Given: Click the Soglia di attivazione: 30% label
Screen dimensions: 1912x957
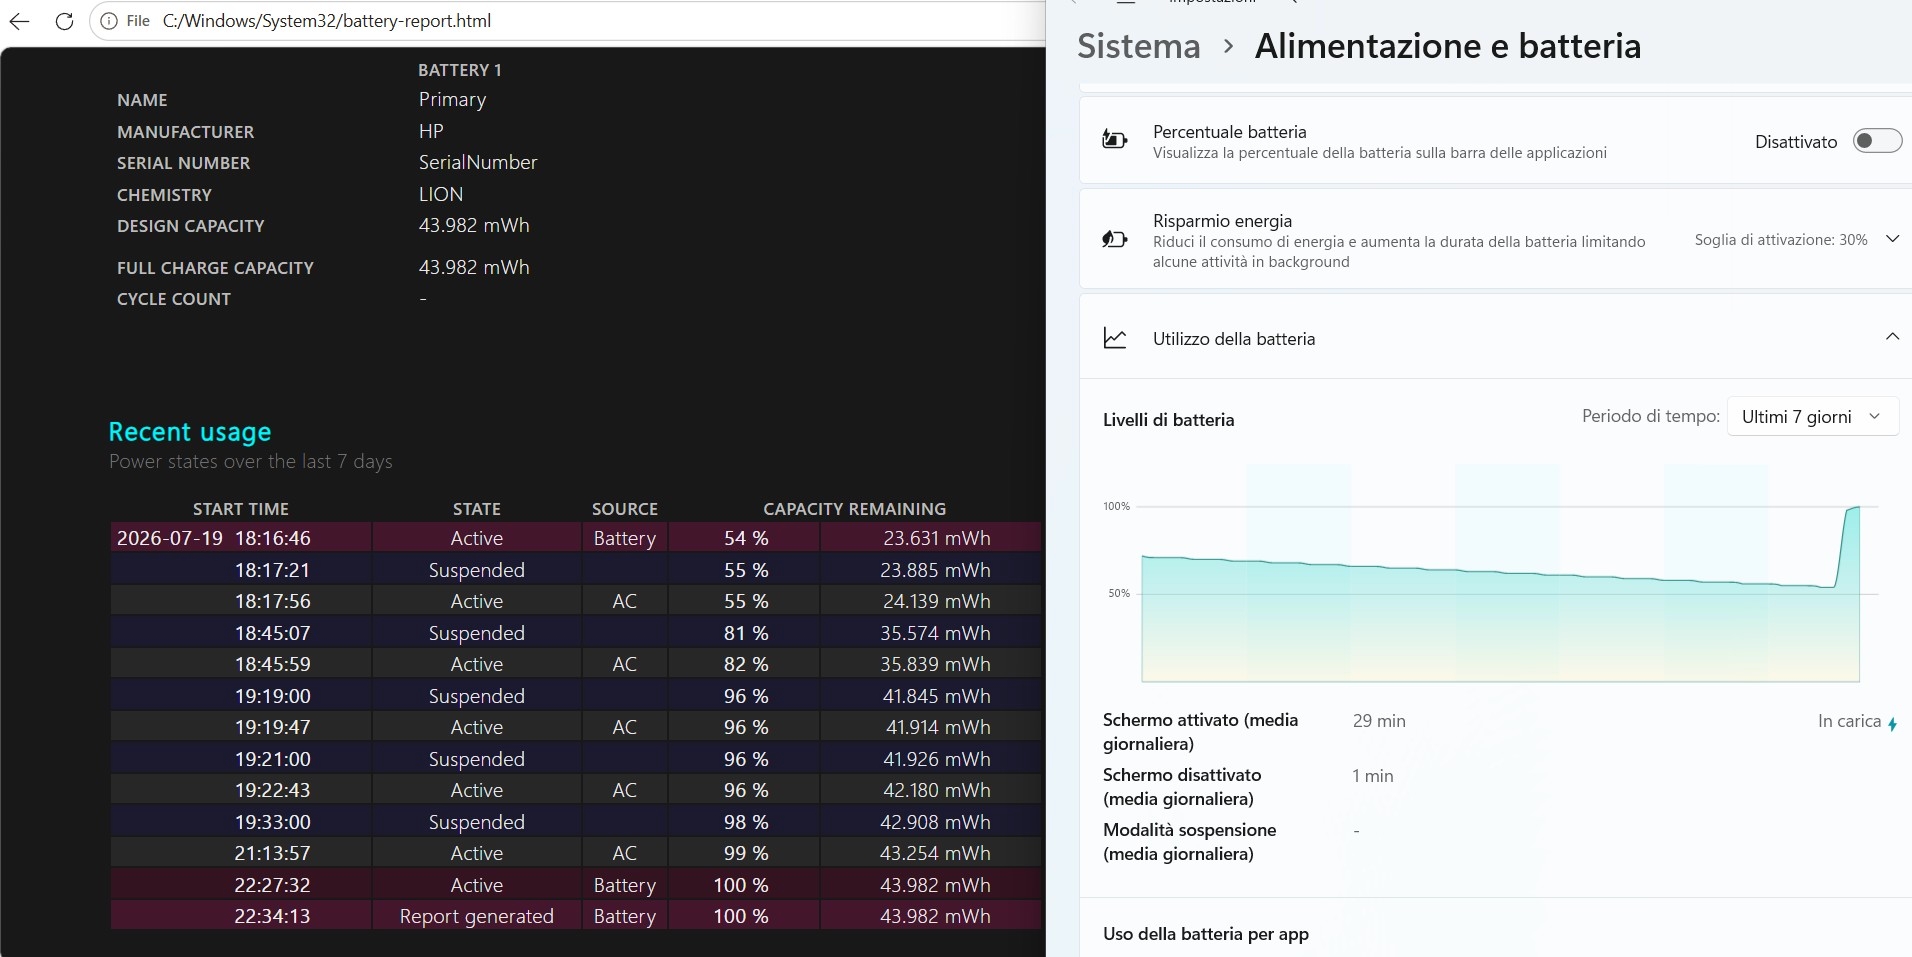Looking at the screenshot, I should click(1781, 240).
